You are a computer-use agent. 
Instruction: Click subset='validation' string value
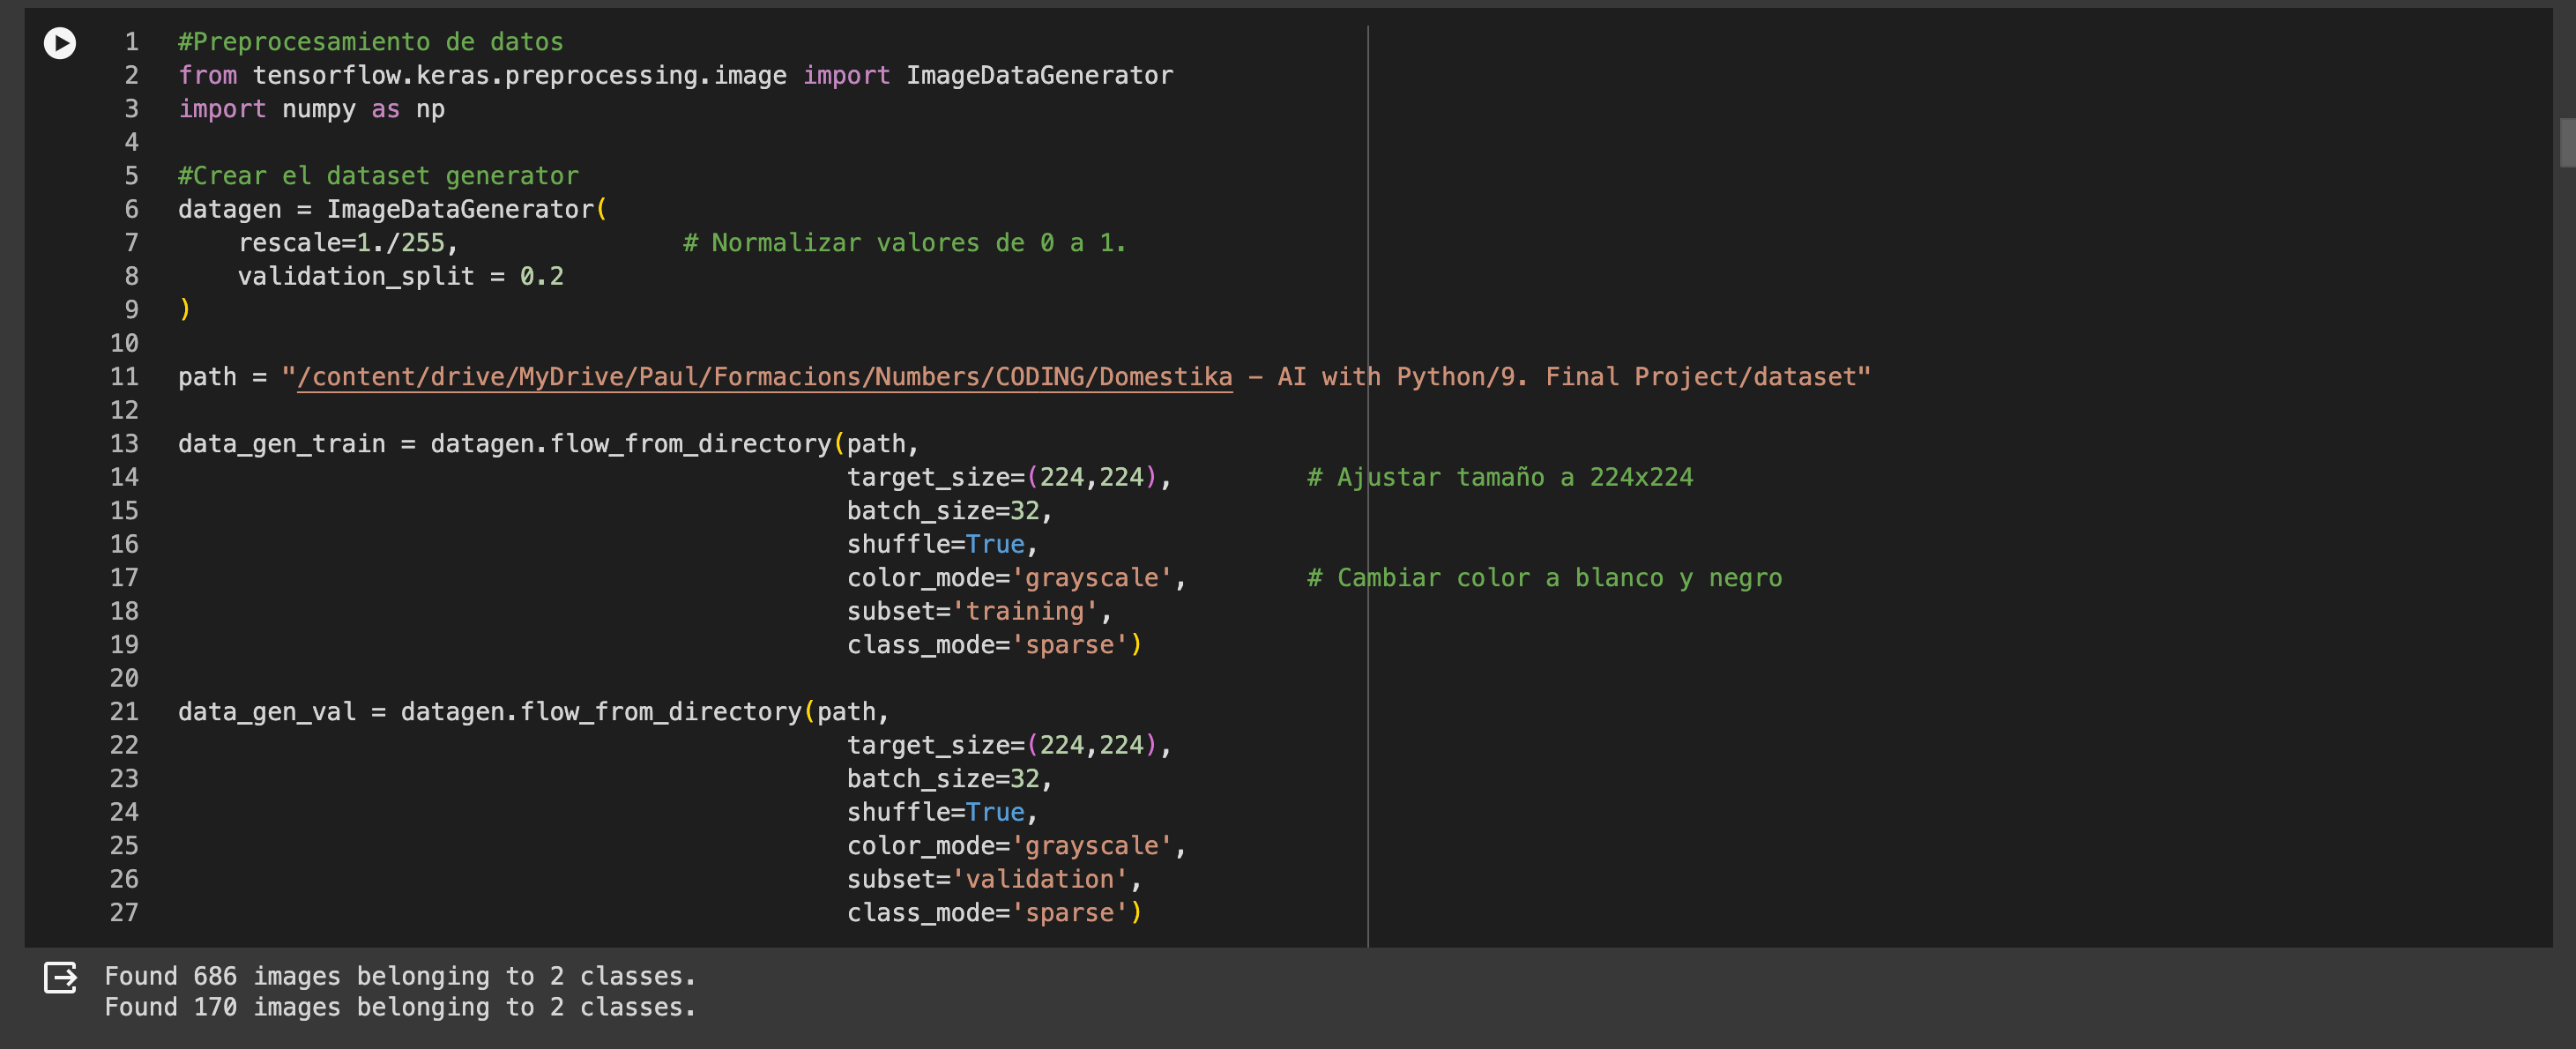point(1040,879)
